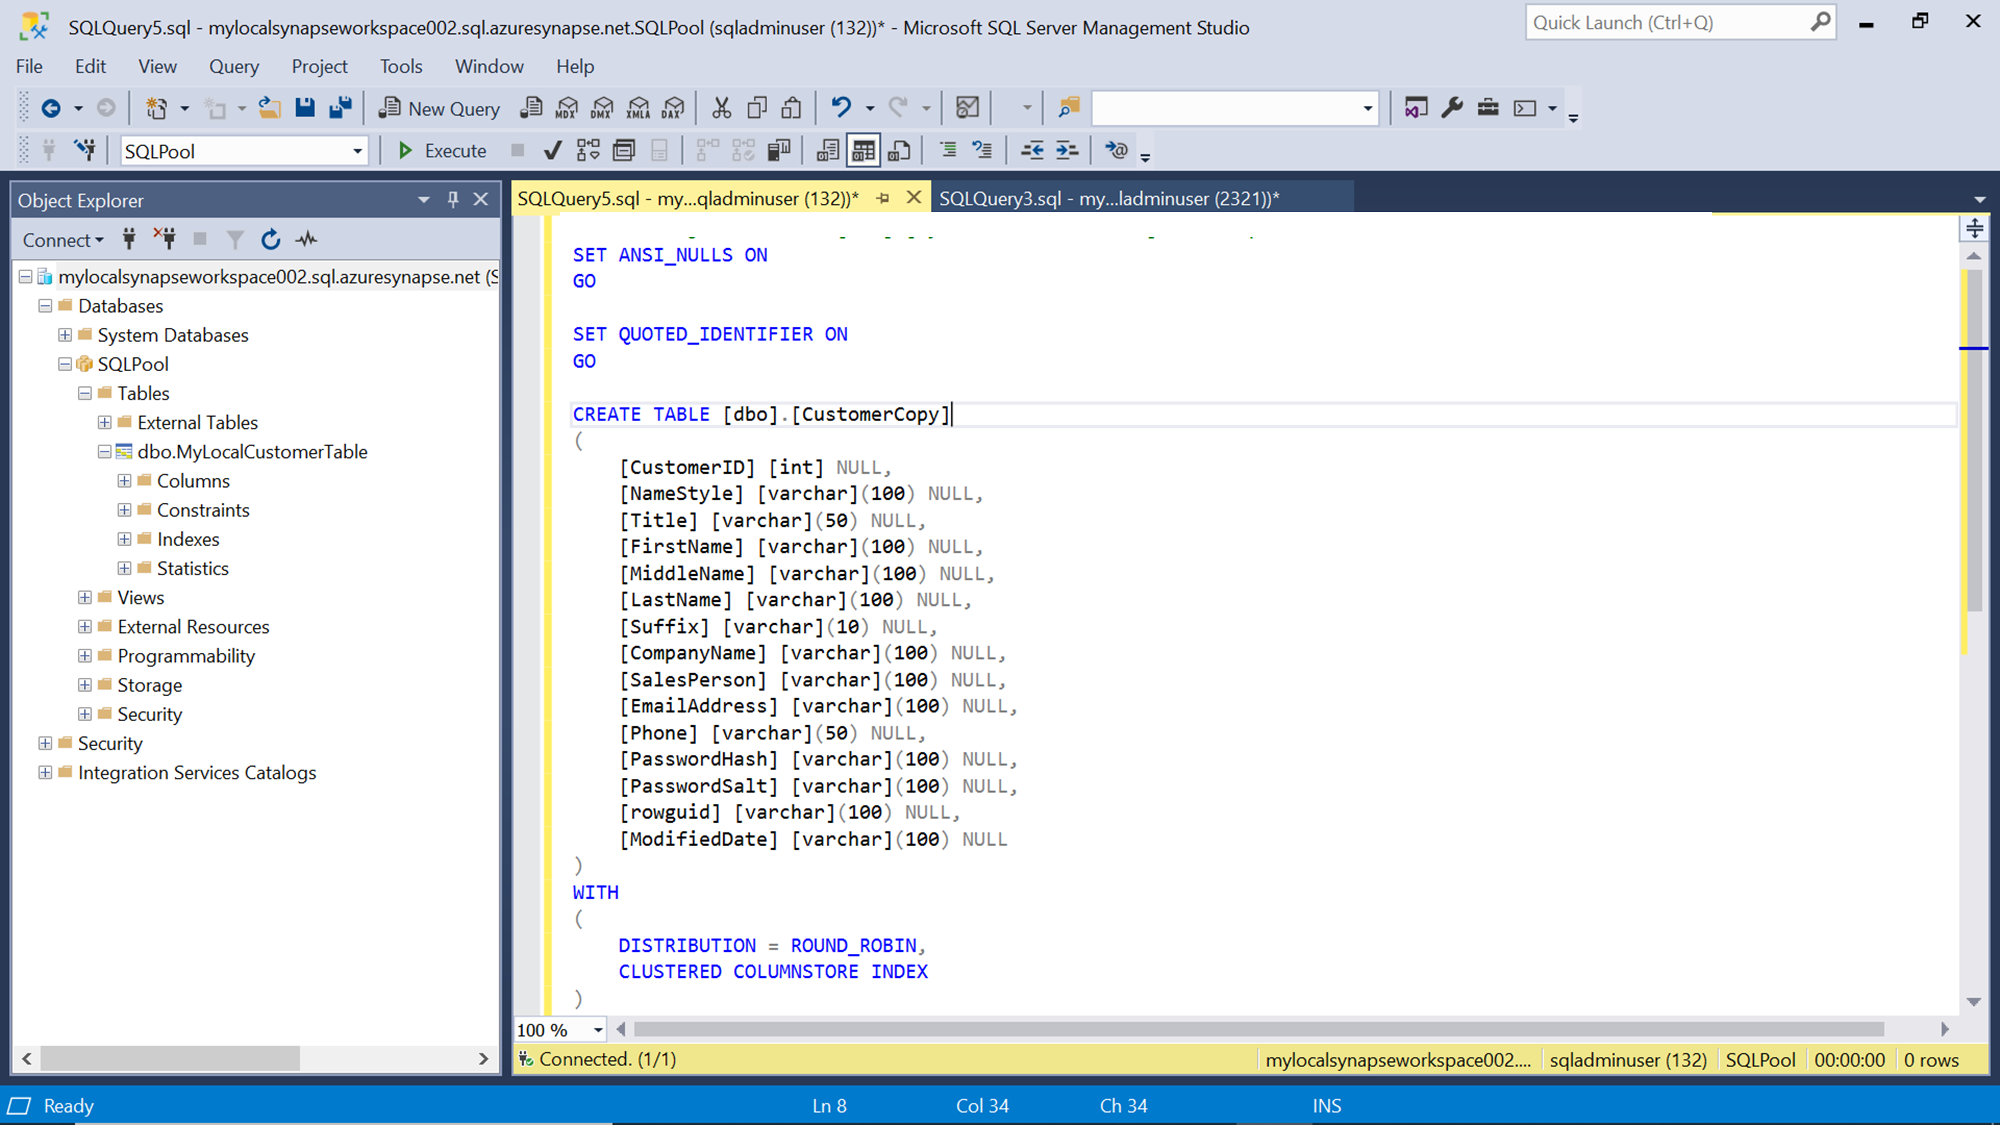Click the New Query button
The image size is (2000, 1125).
click(440, 108)
